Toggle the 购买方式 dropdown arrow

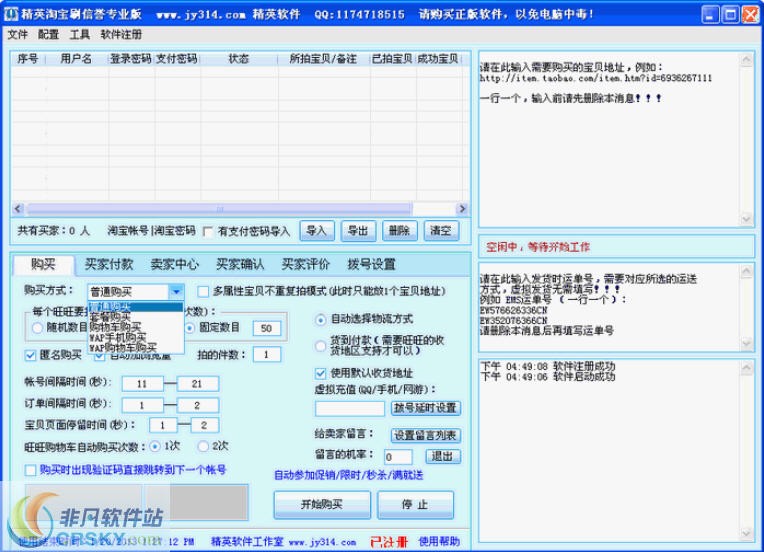tap(176, 292)
